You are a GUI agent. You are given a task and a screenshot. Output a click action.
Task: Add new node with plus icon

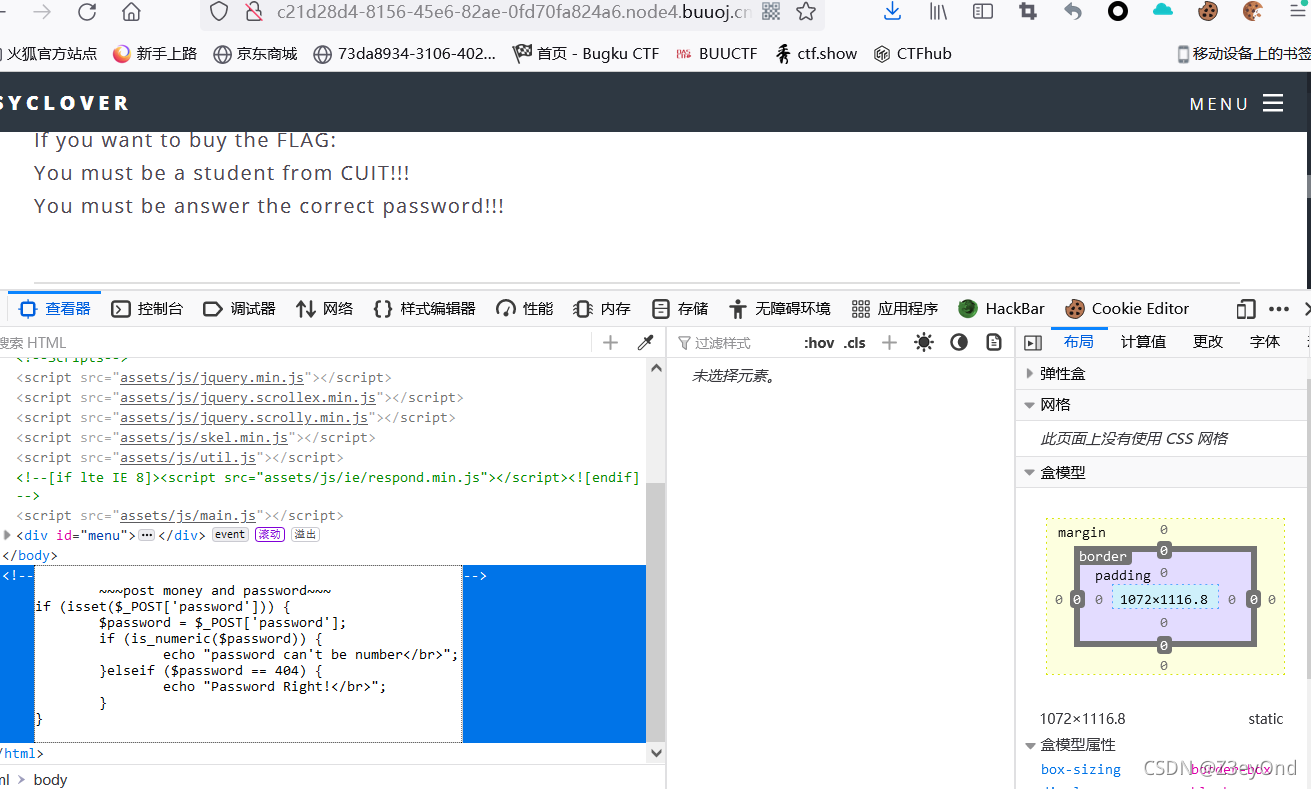click(x=611, y=343)
